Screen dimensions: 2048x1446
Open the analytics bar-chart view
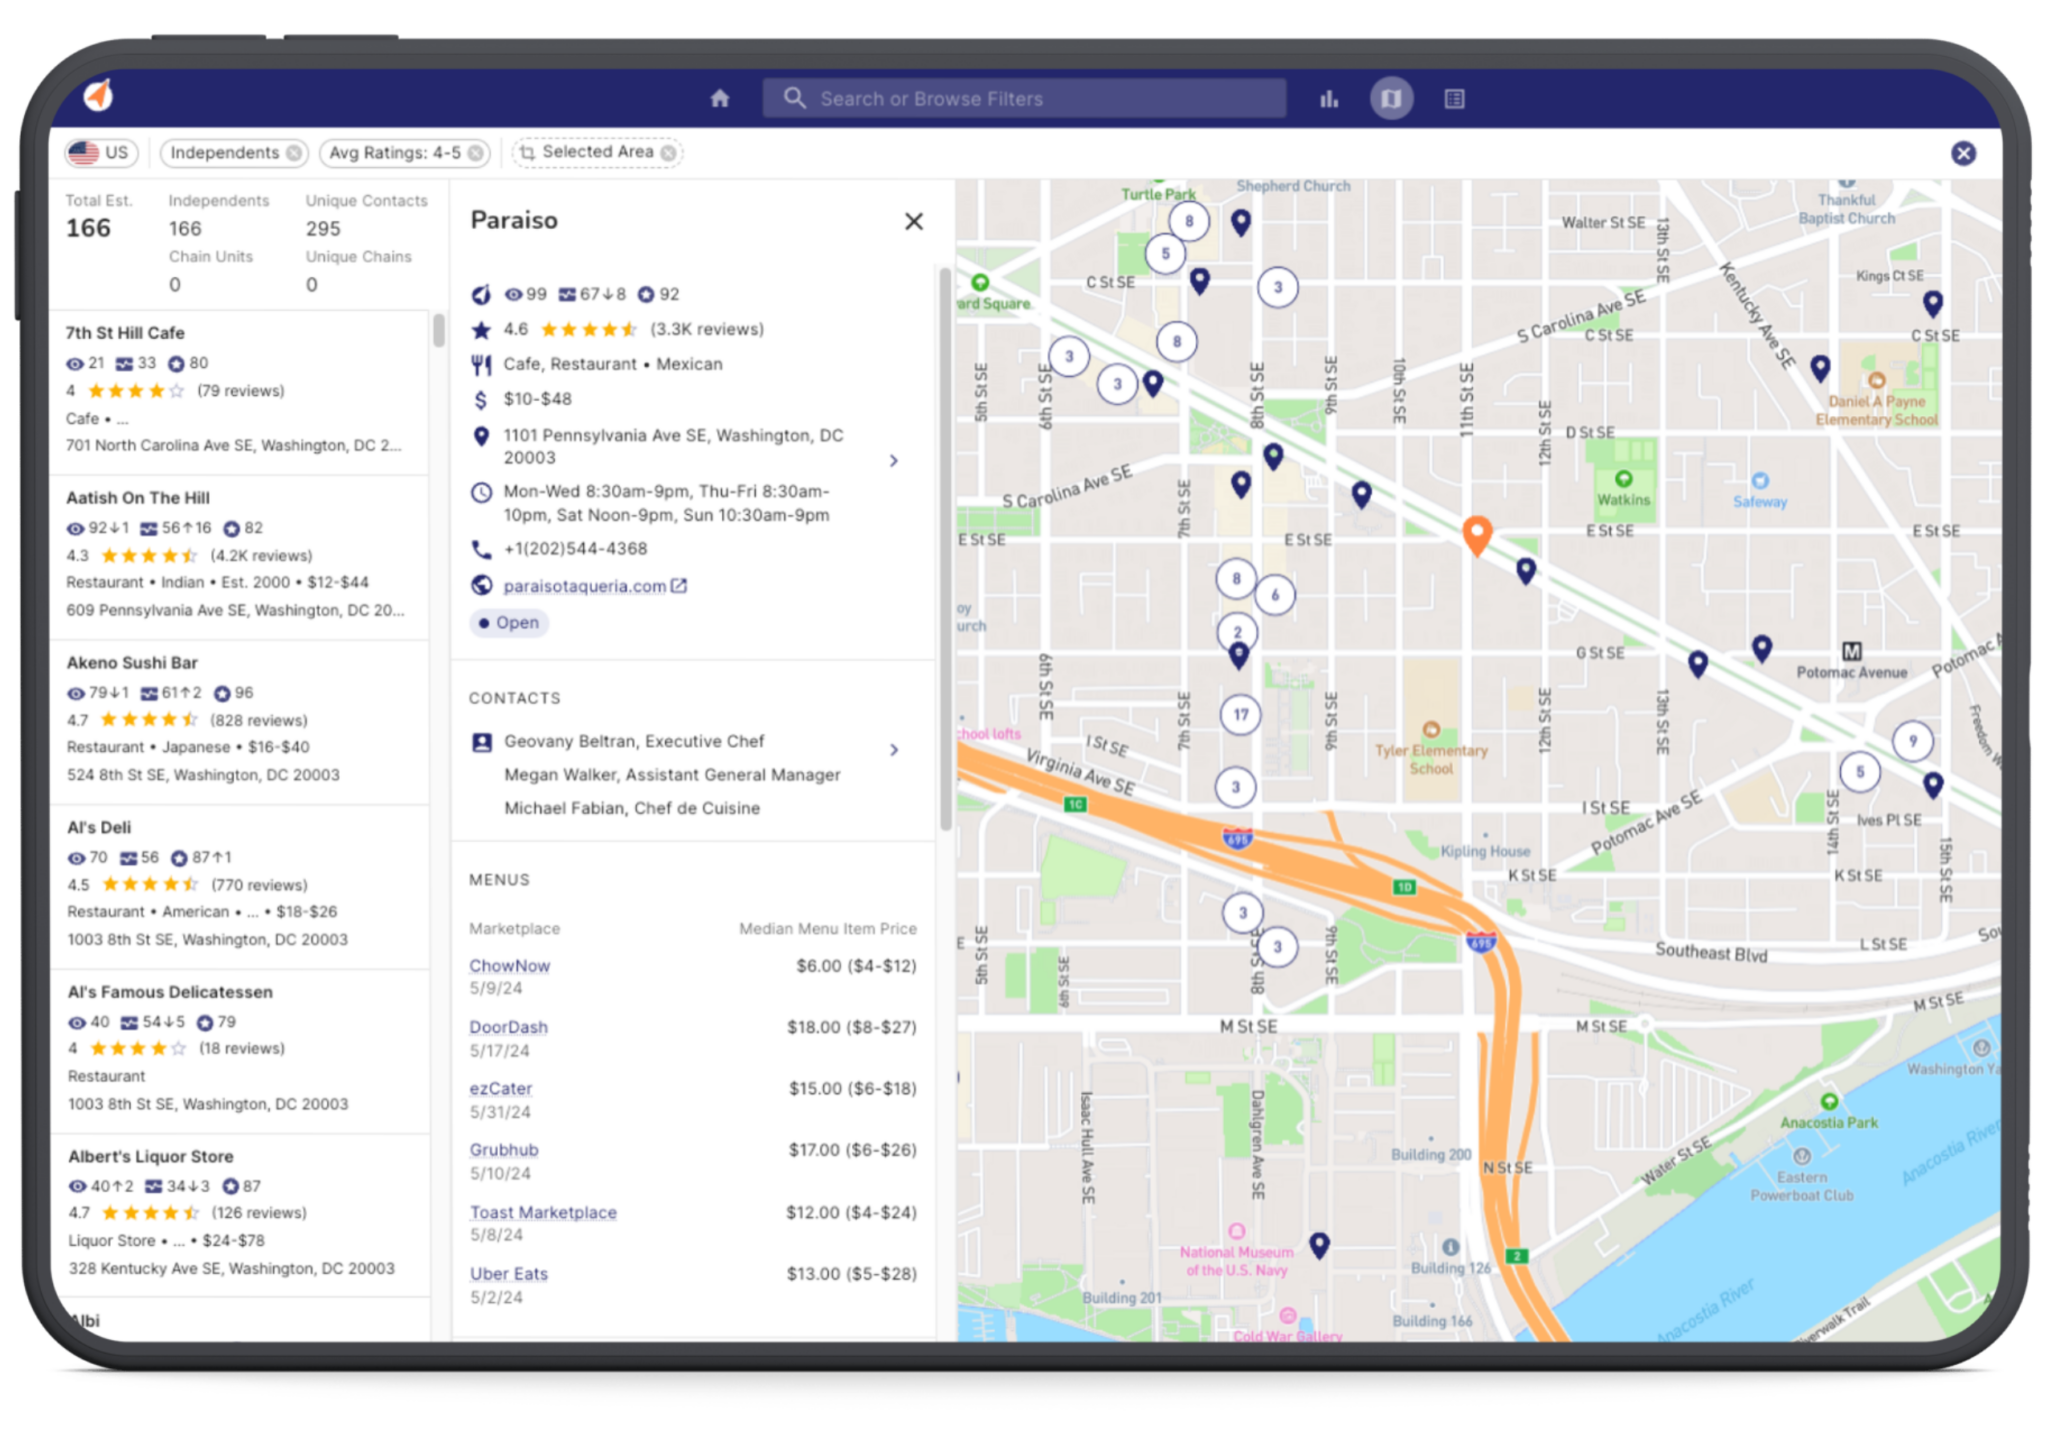coord(1328,98)
